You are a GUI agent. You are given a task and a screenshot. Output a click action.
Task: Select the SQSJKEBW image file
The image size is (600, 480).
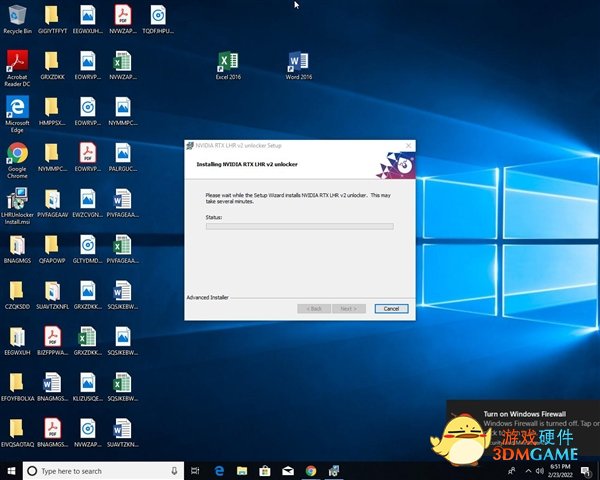click(123, 341)
